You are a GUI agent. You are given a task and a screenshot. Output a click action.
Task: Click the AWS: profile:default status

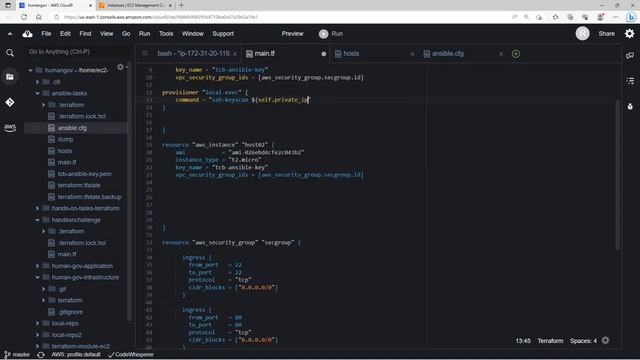point(76,354)
